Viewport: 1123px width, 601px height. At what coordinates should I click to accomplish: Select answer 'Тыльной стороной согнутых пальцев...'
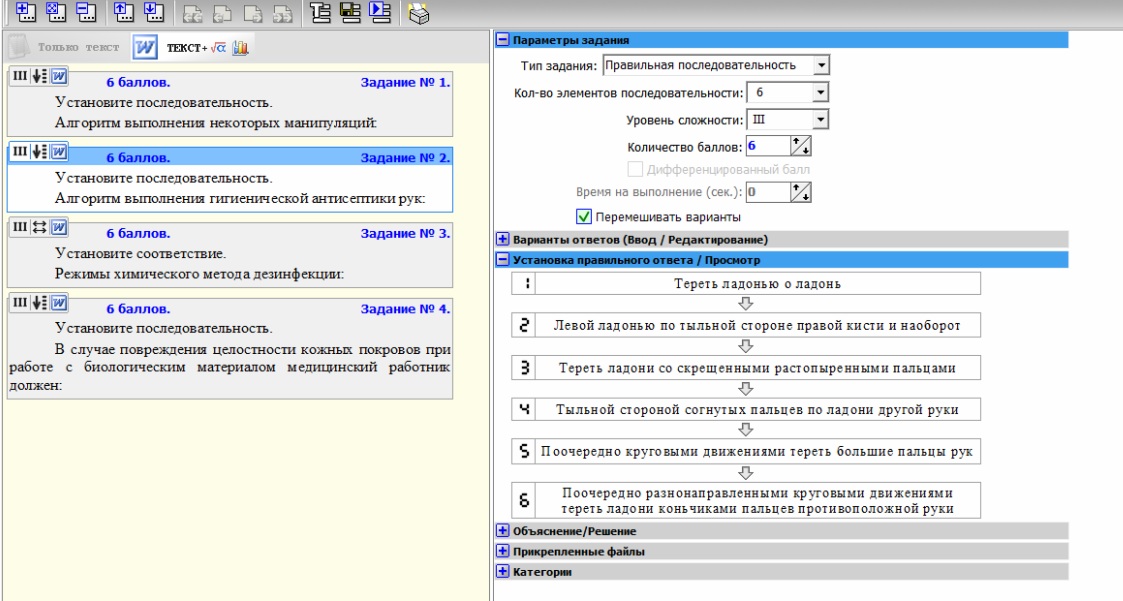pos(757,409)
